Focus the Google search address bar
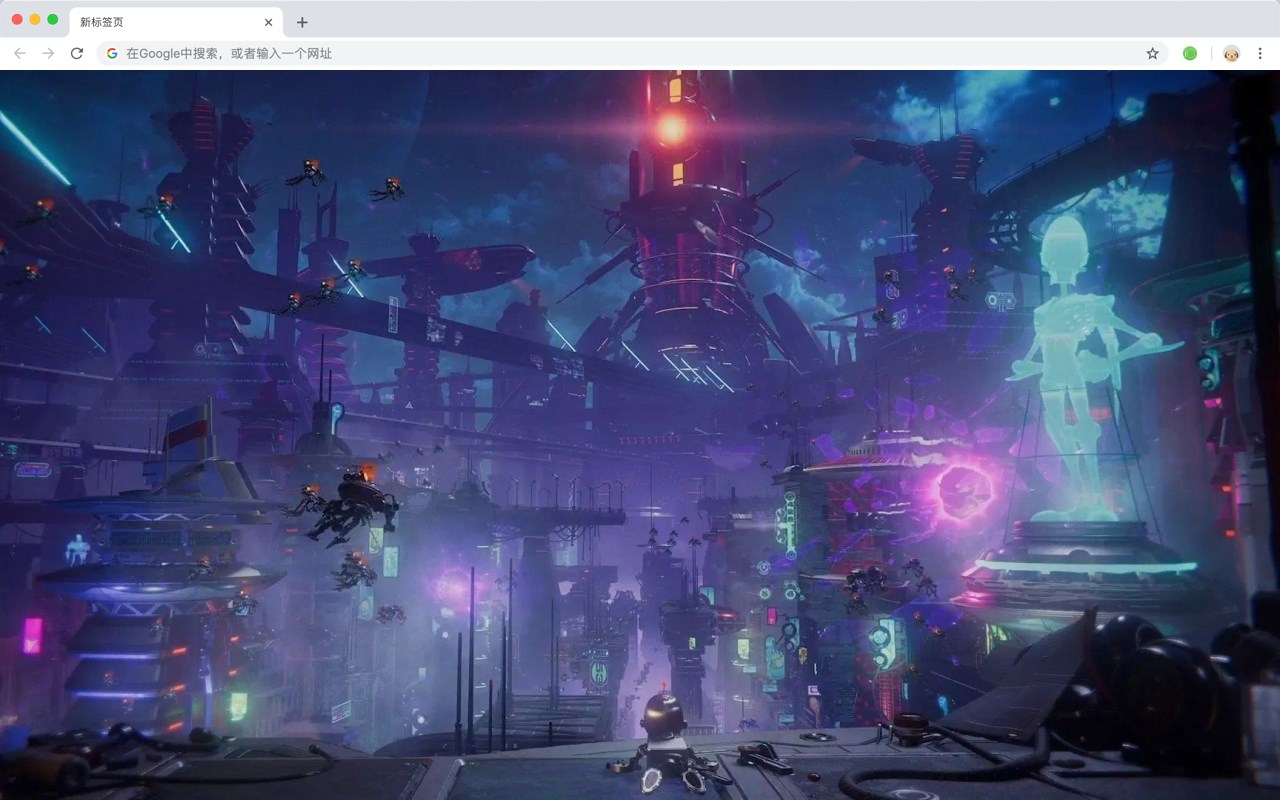The height and width of the screenshot is (800, 1280). pyautogui.click(x=632, y=53)
